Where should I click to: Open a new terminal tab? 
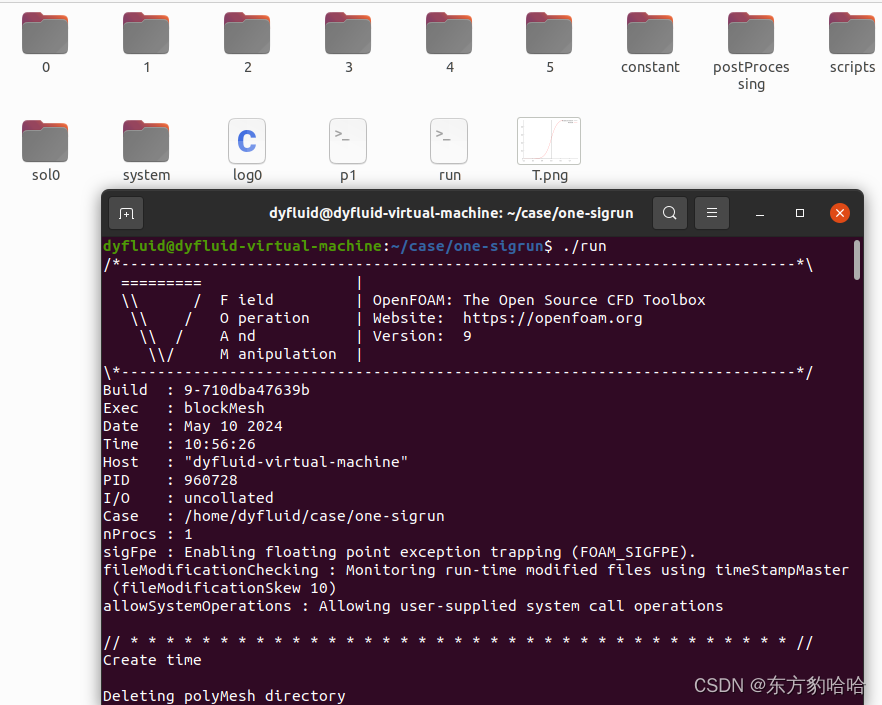click(x=126, y=213)
